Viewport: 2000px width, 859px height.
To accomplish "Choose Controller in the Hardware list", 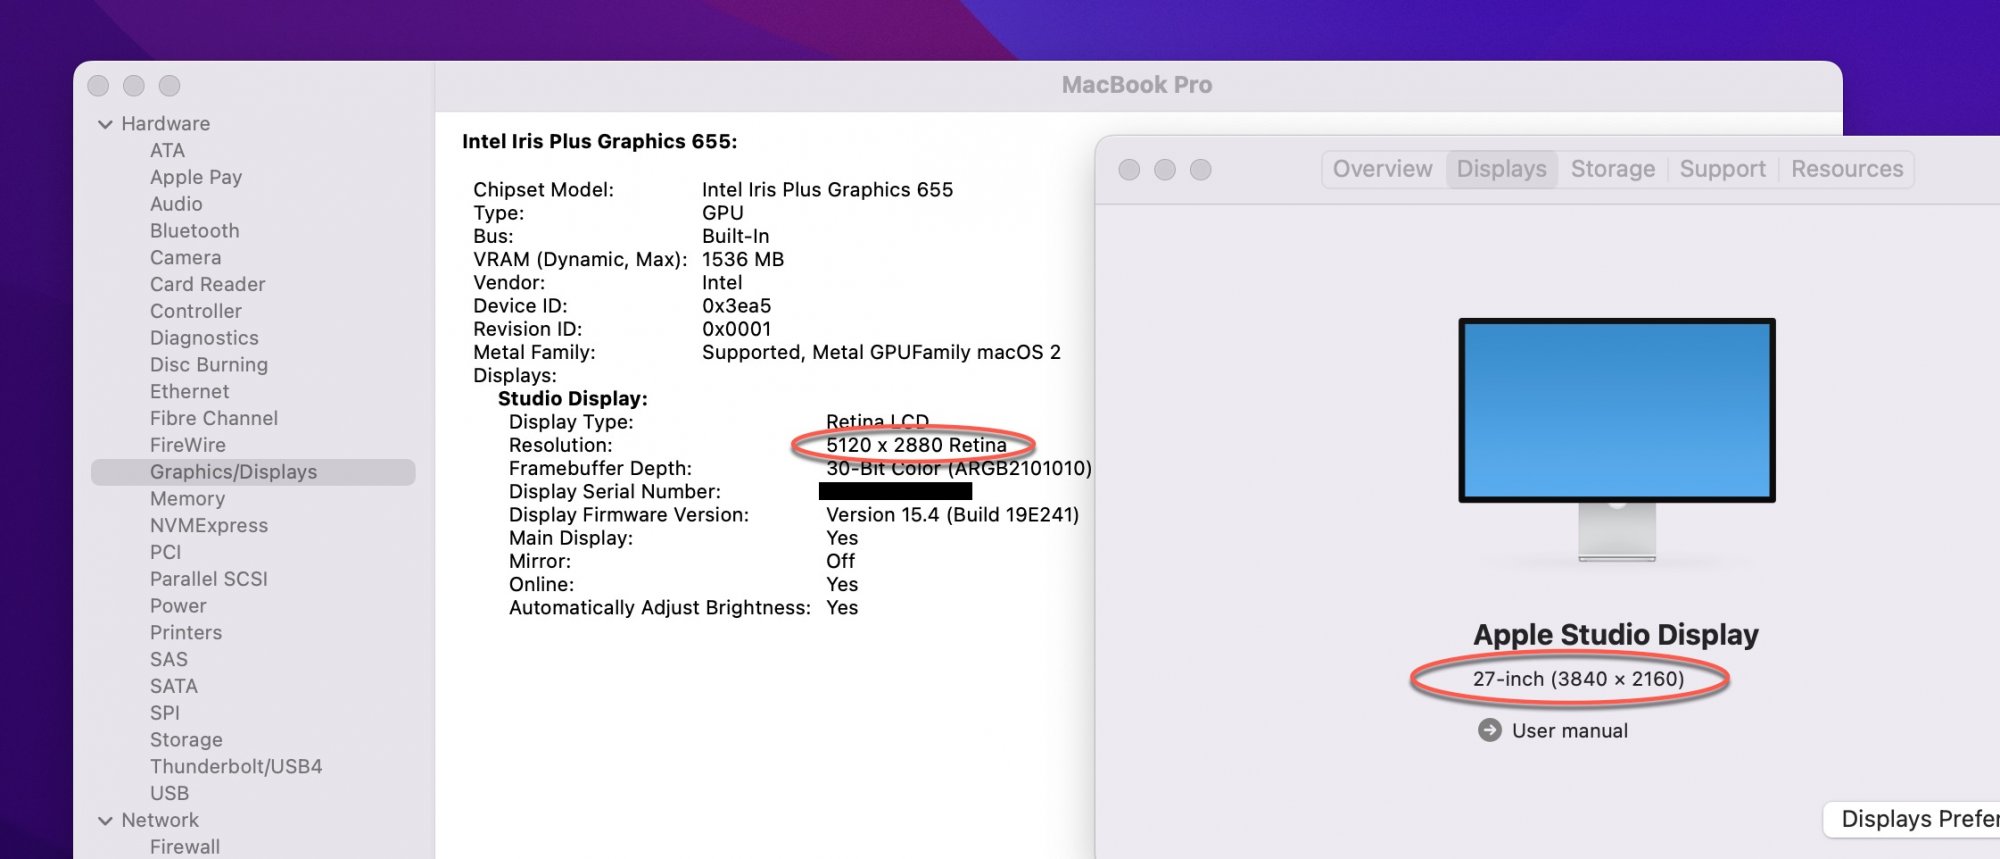I will click(x=196, y=312).
